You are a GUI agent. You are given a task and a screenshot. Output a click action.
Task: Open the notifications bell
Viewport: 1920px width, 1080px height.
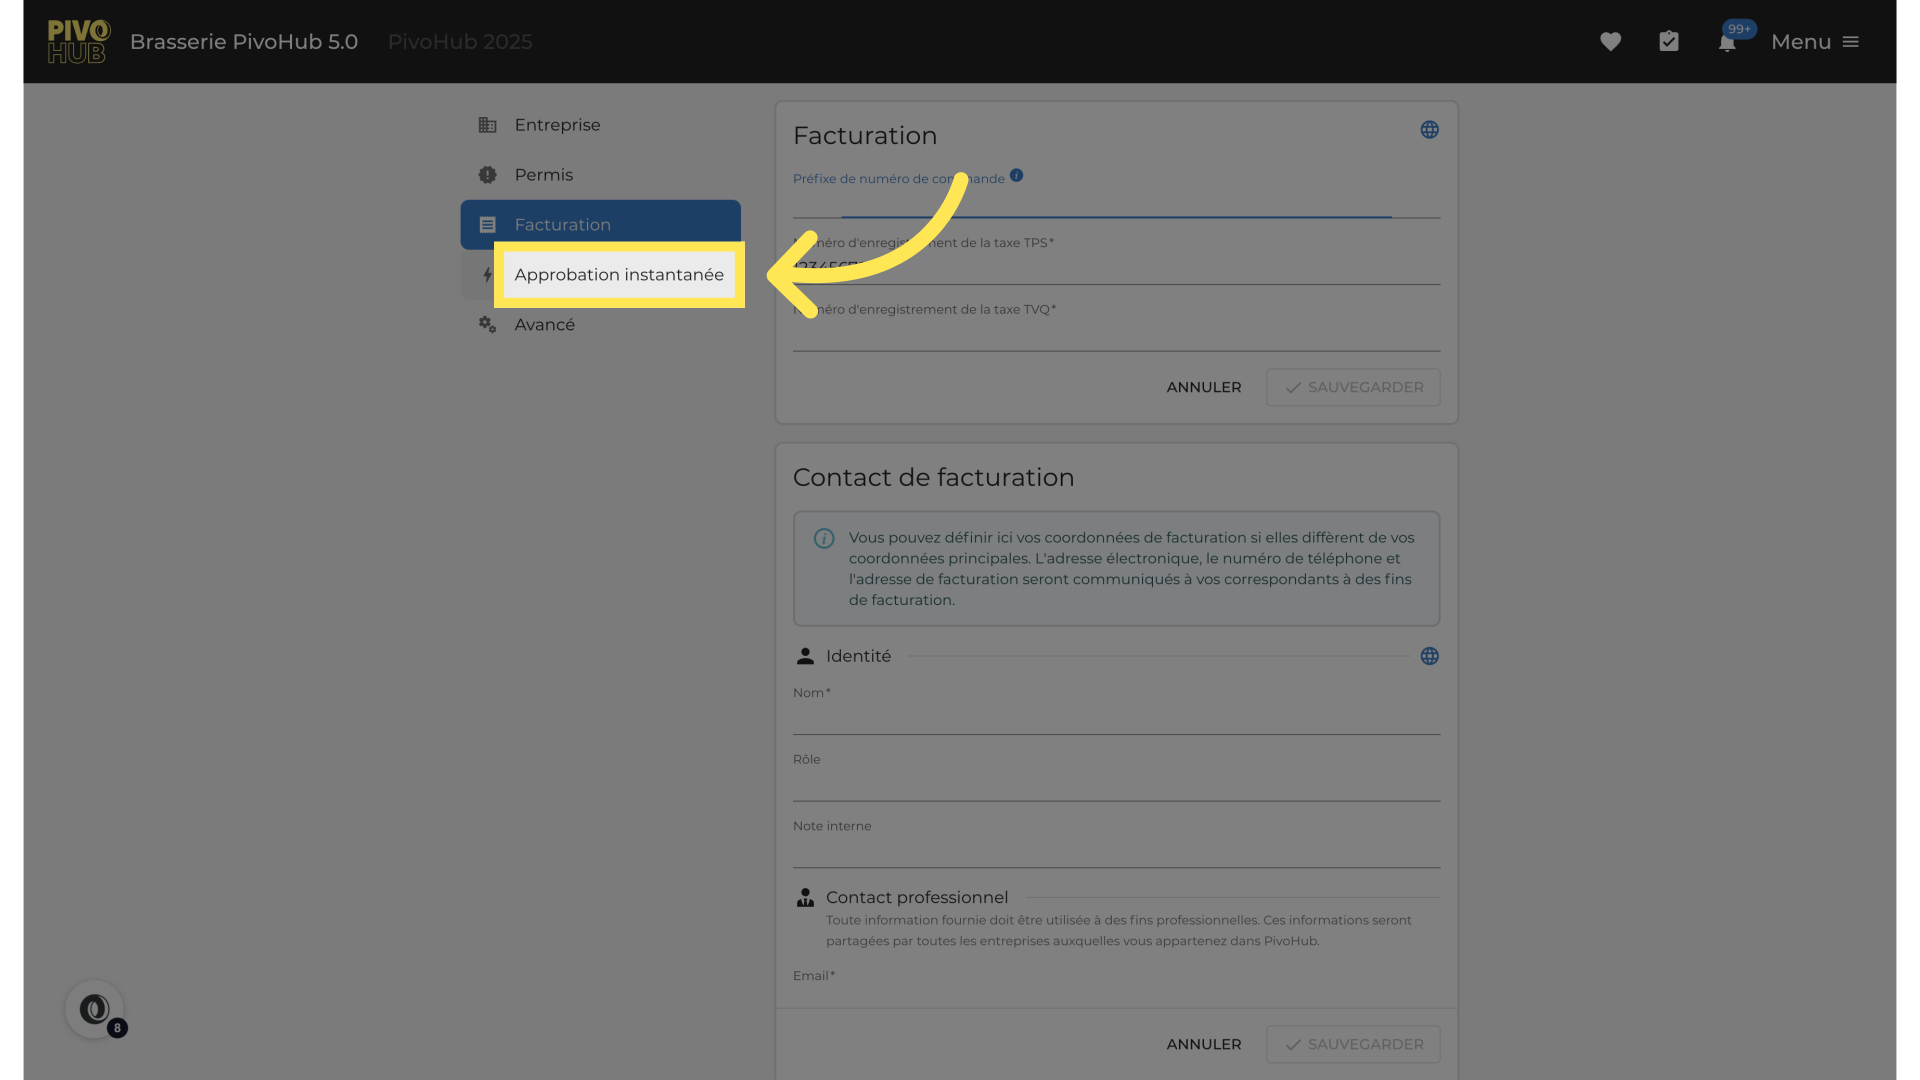[1727, 43]
